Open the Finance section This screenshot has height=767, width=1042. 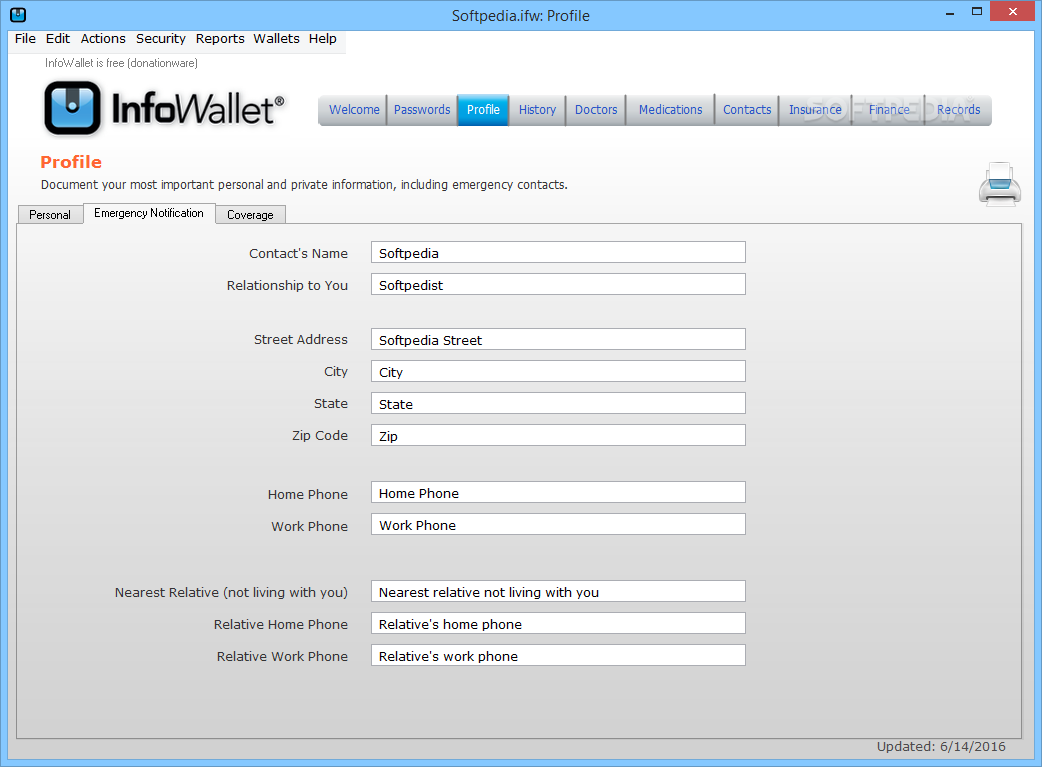point(888,110)
